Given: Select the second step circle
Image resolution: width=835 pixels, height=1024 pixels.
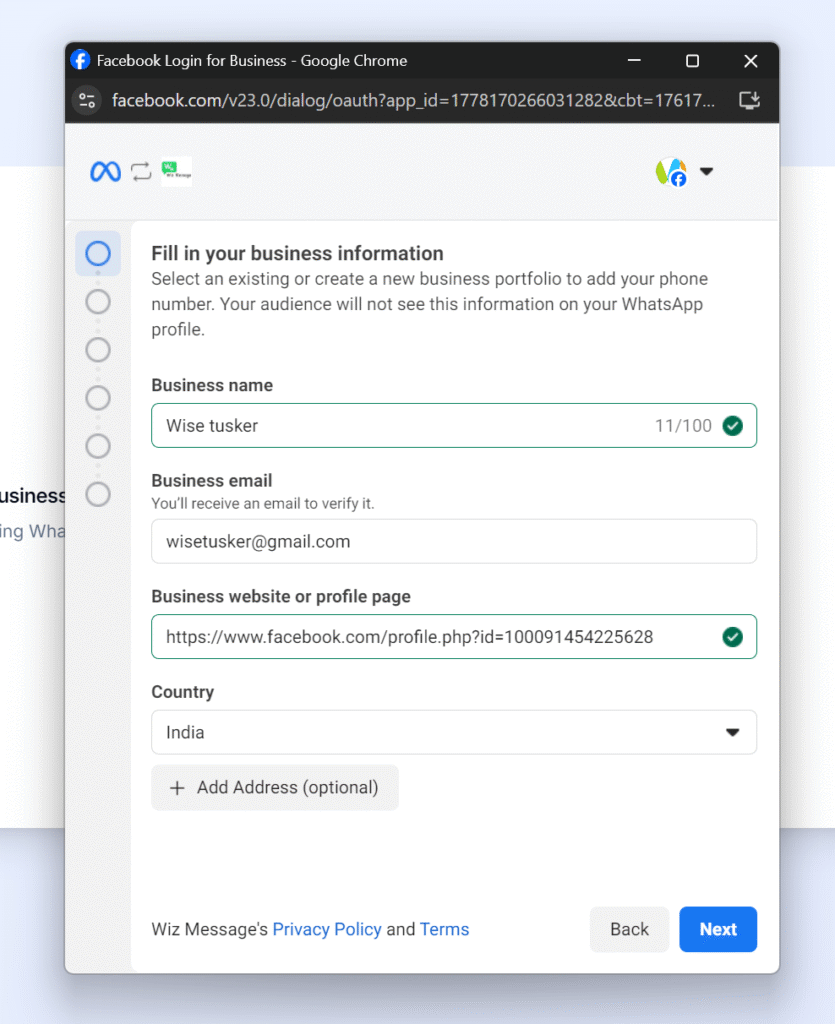Looking at the screenshot, I should click(98, 302).
